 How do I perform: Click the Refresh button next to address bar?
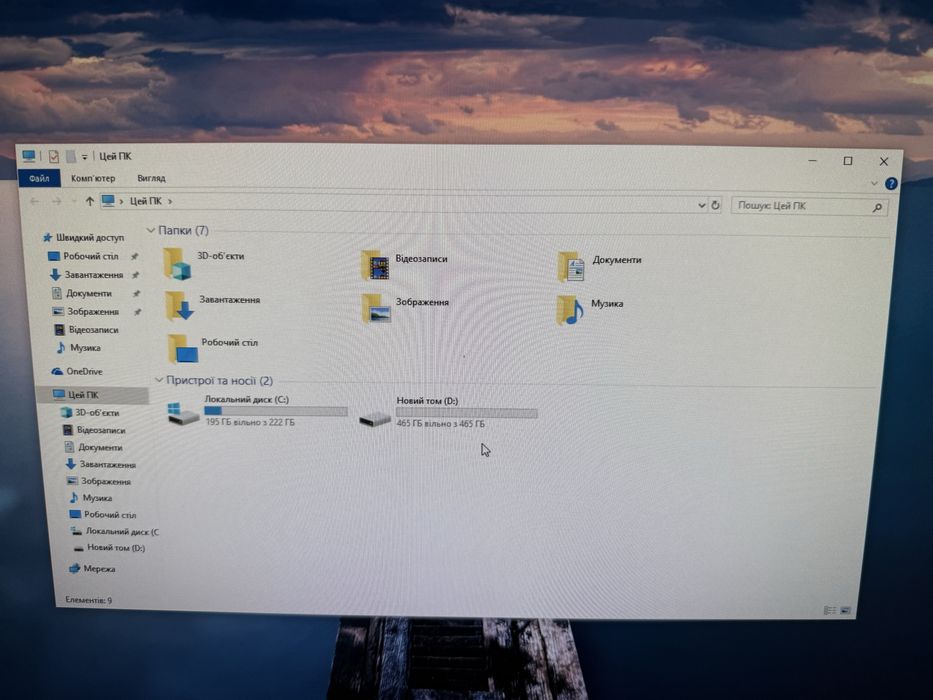click(715, 205)
